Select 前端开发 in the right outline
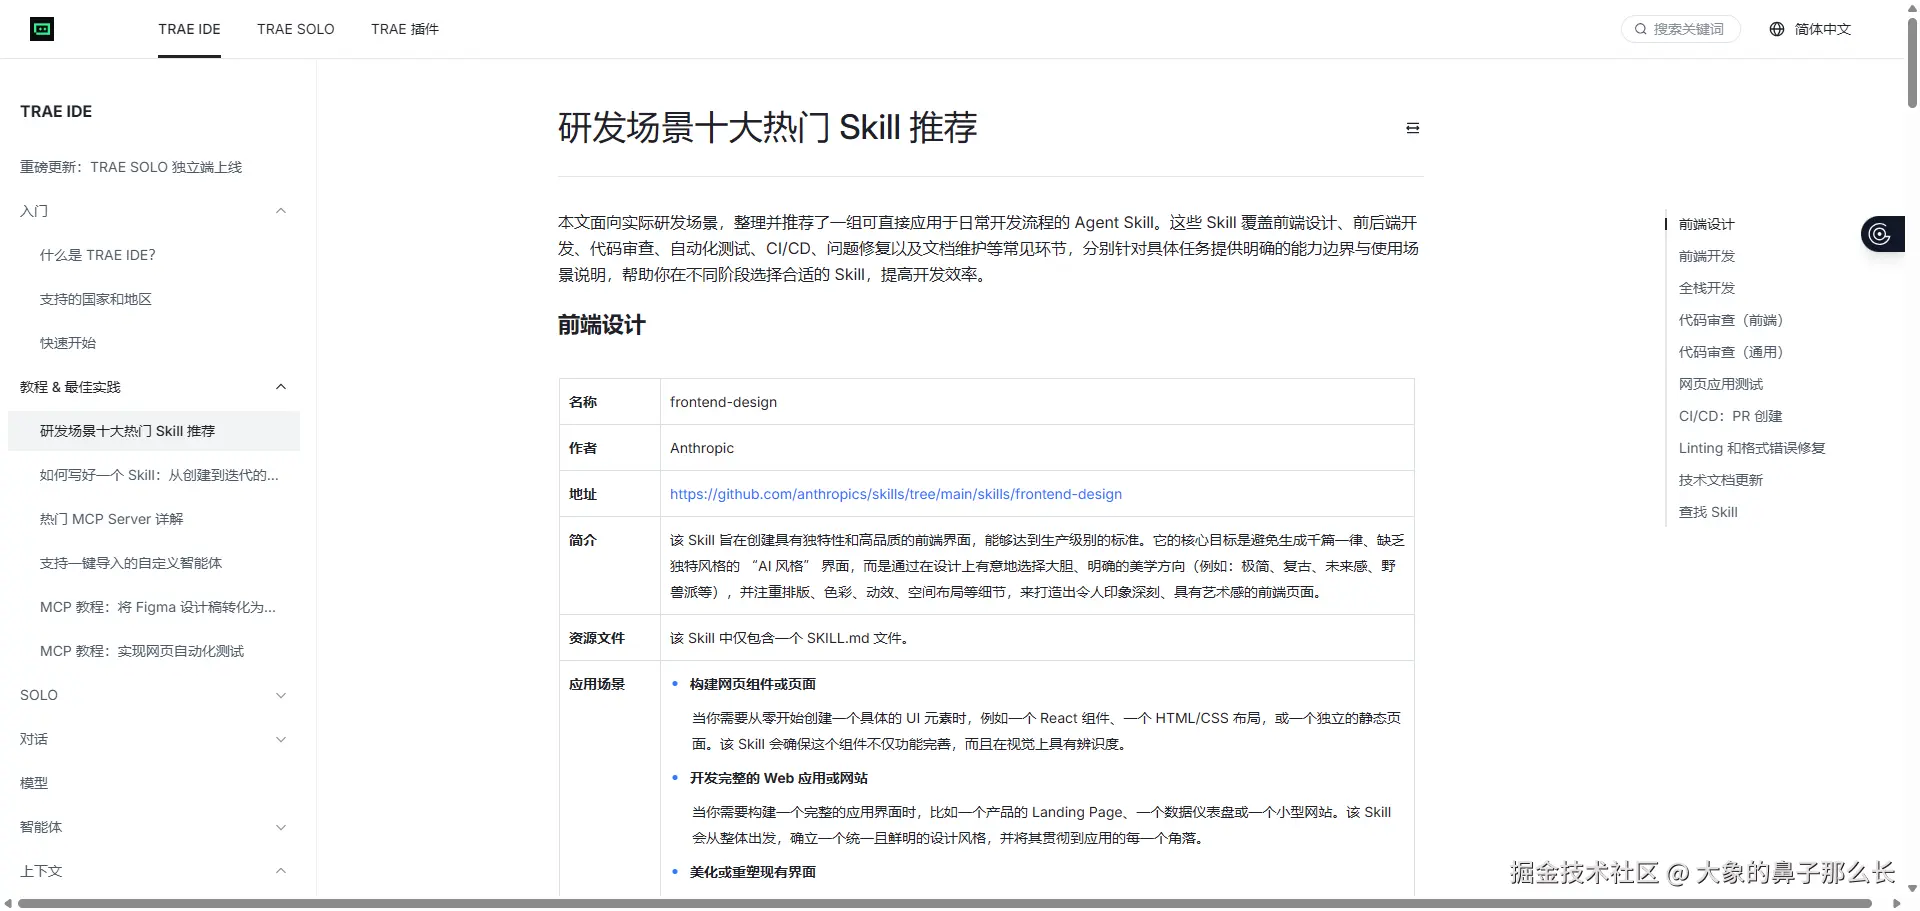The width and height of the screenshot is (1920, 911). 1708,256
